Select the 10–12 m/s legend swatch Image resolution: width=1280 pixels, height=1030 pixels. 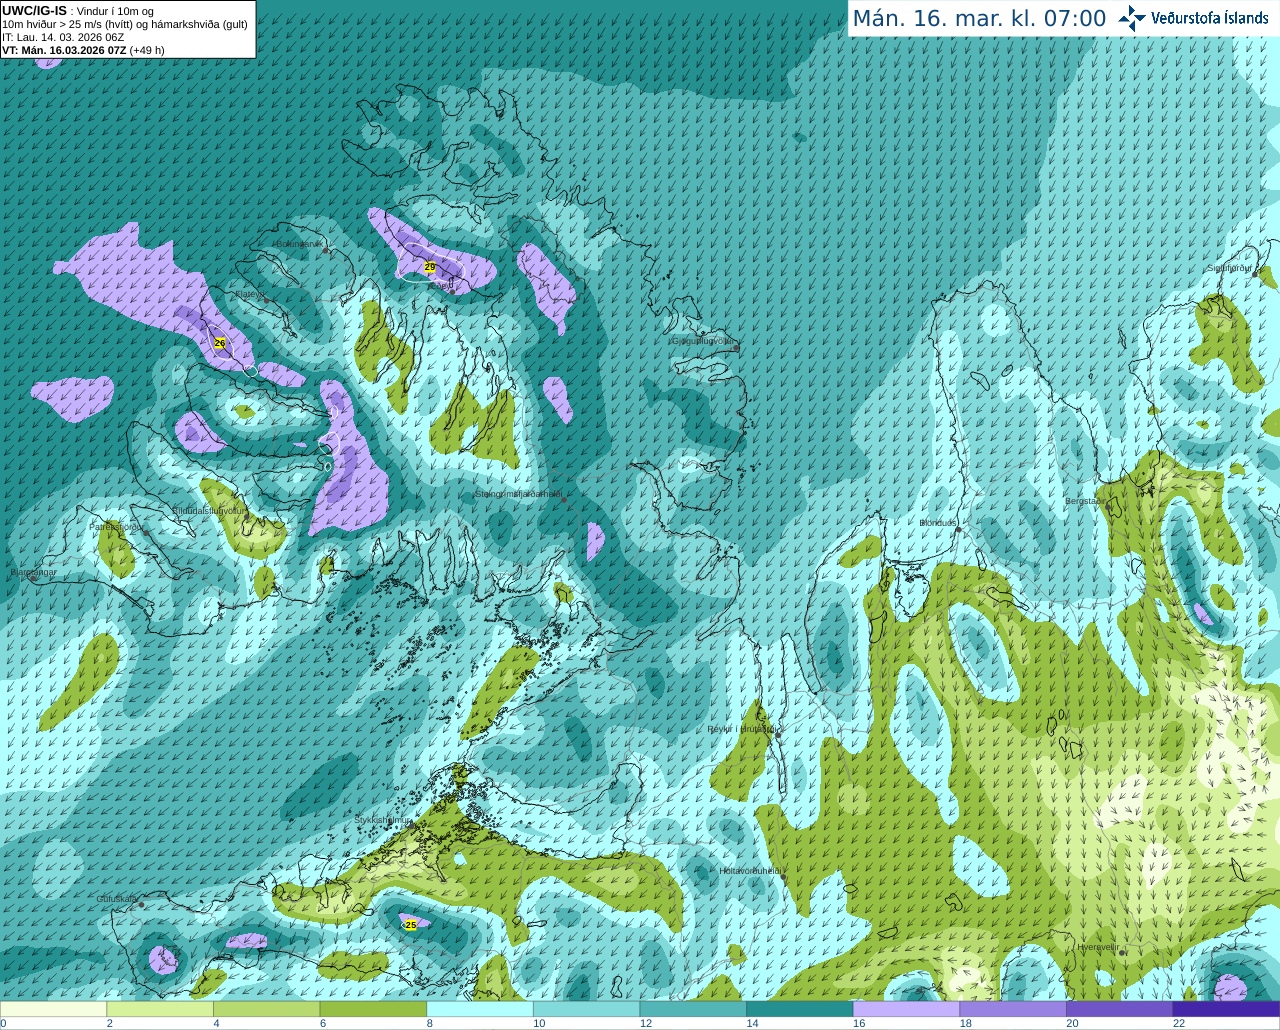click(x=586, y=1009)
